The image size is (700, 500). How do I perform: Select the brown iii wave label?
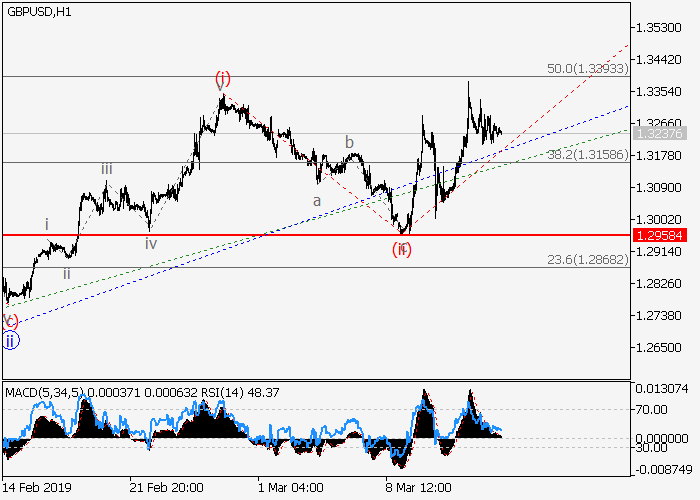(x=106, y=169)
